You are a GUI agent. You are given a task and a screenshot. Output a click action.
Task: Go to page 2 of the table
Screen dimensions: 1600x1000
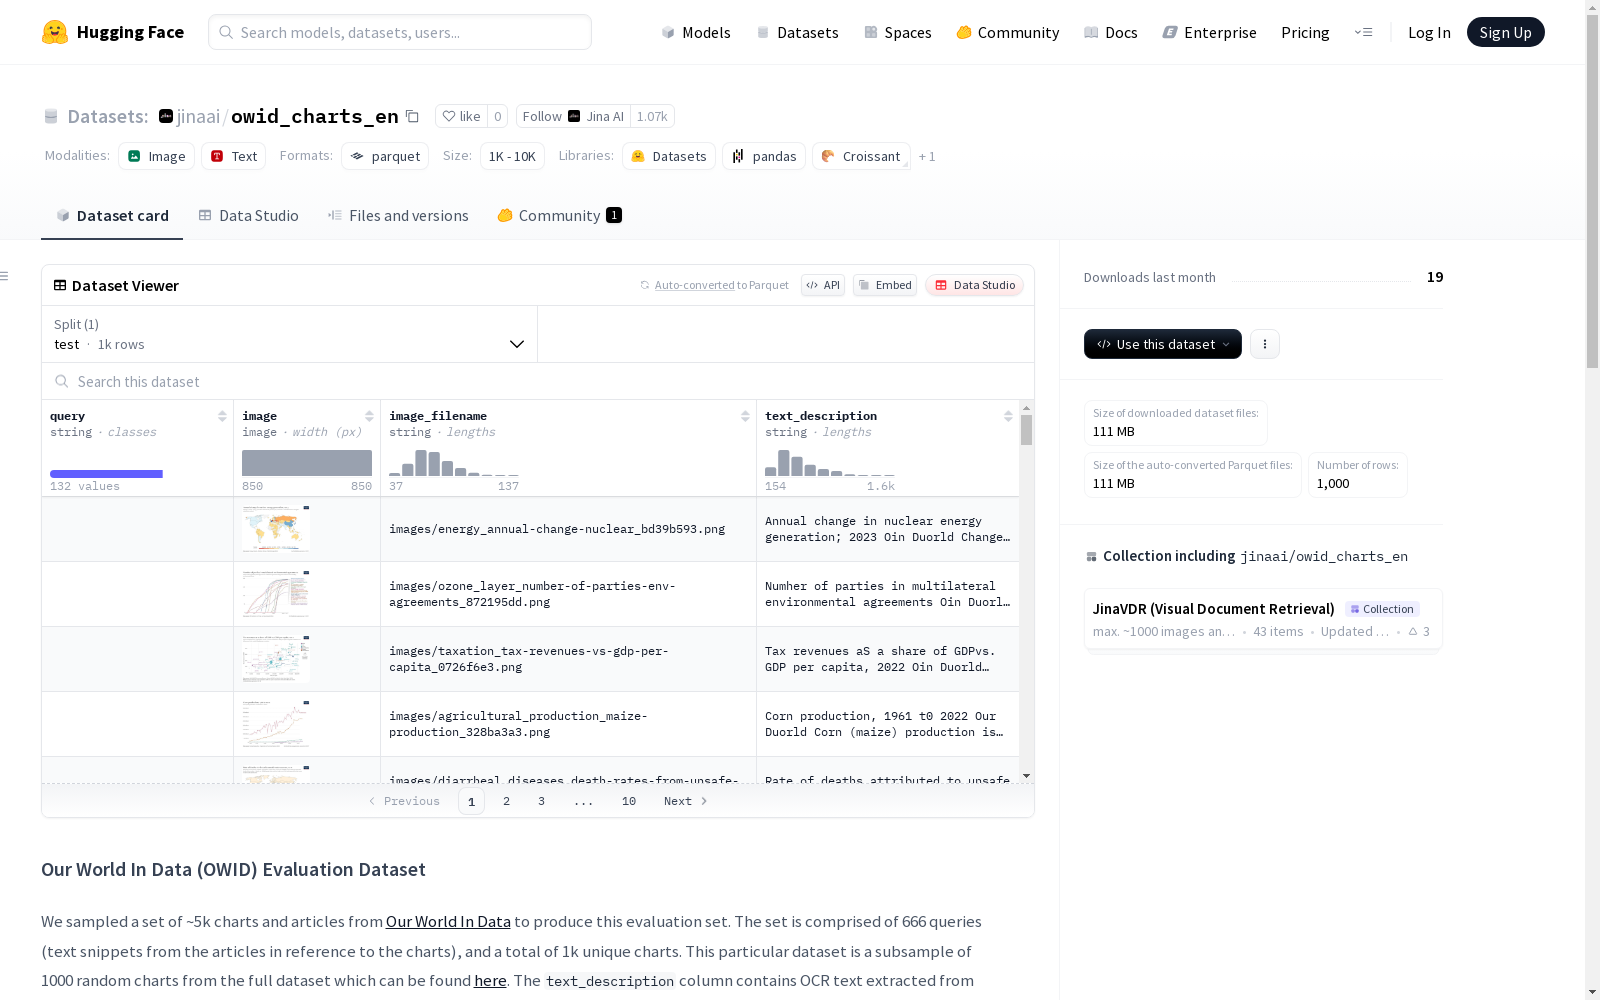[507, 801]
